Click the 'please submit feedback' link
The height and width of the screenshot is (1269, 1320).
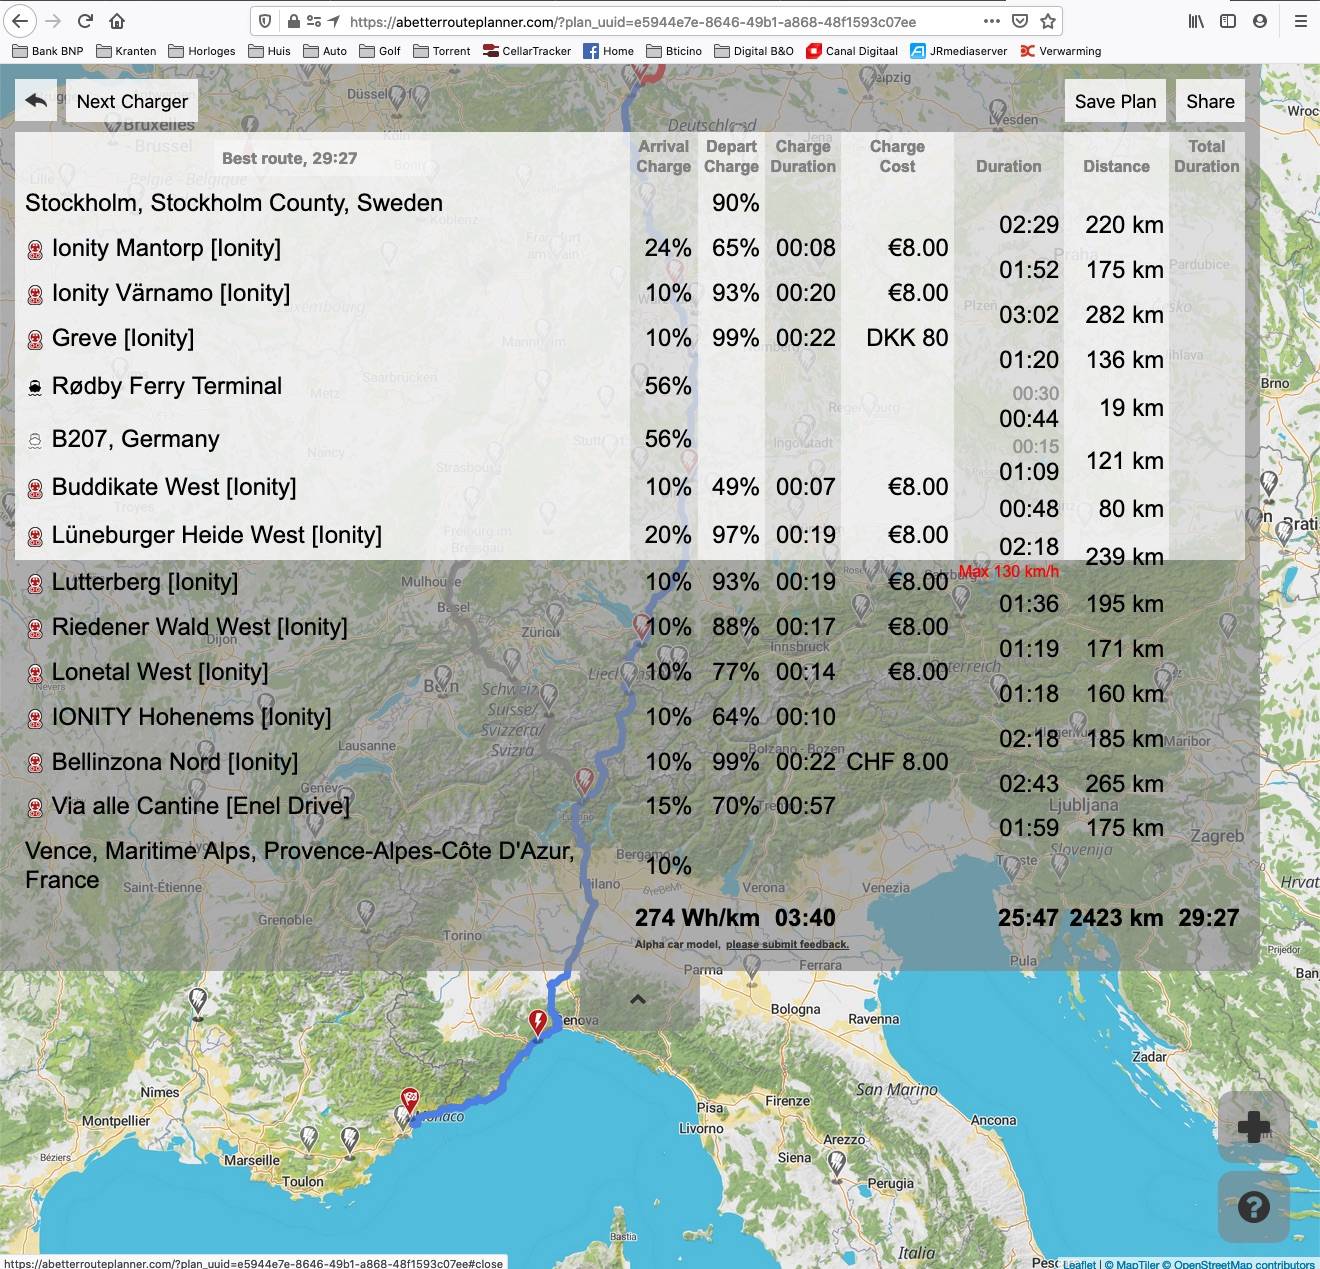[x=787, y=944]
